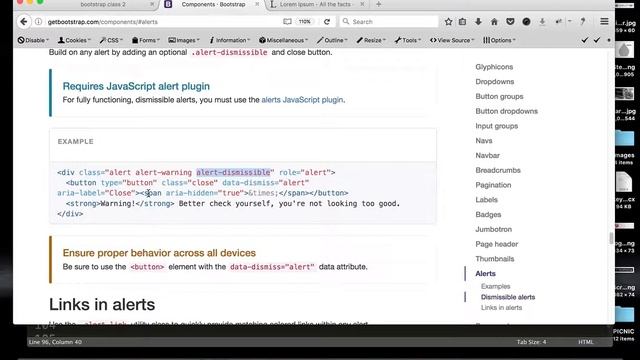Viewport: 640px width, 360px height.
Task: Follow the alerts JavaScript plugin link
Action: [x=302, y=100]
